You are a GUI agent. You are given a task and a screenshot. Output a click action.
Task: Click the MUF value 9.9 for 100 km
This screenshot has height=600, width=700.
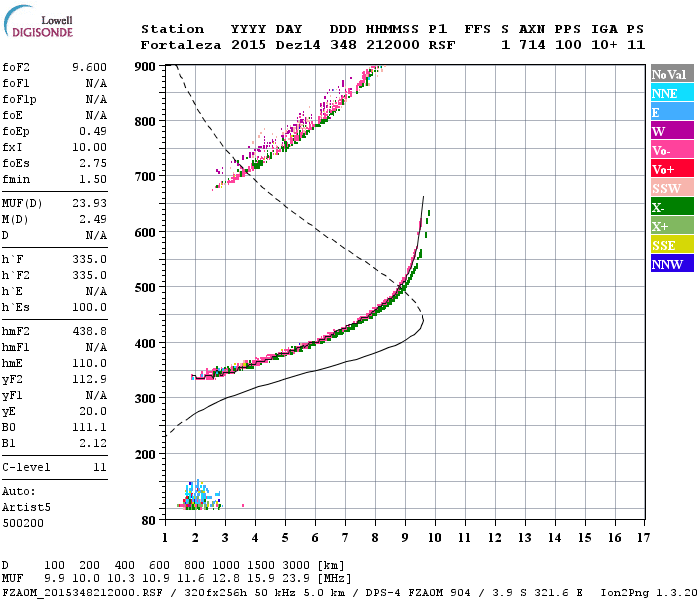(x=54, y=578)
